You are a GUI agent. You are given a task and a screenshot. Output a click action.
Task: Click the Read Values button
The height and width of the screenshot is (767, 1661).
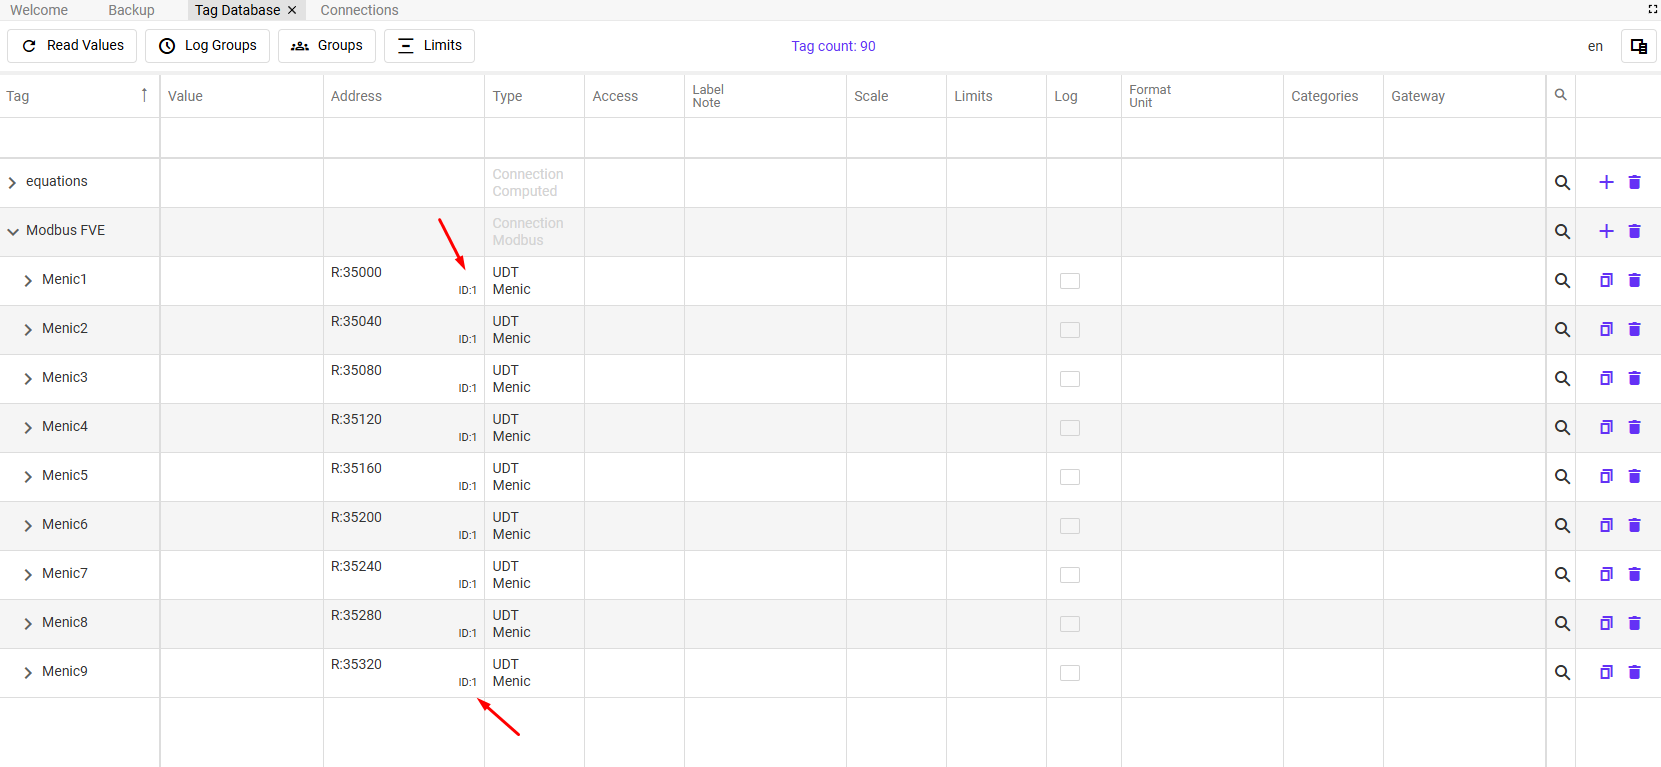[72, 46]
